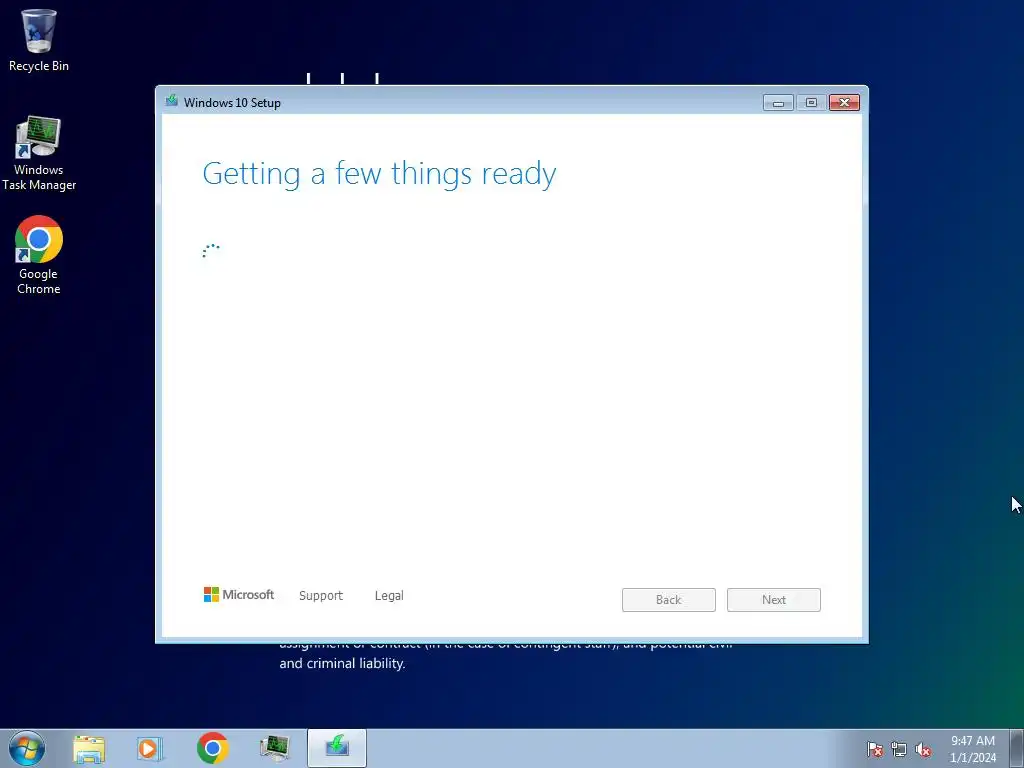Open Chrome from the taskbar

(212, 748)
